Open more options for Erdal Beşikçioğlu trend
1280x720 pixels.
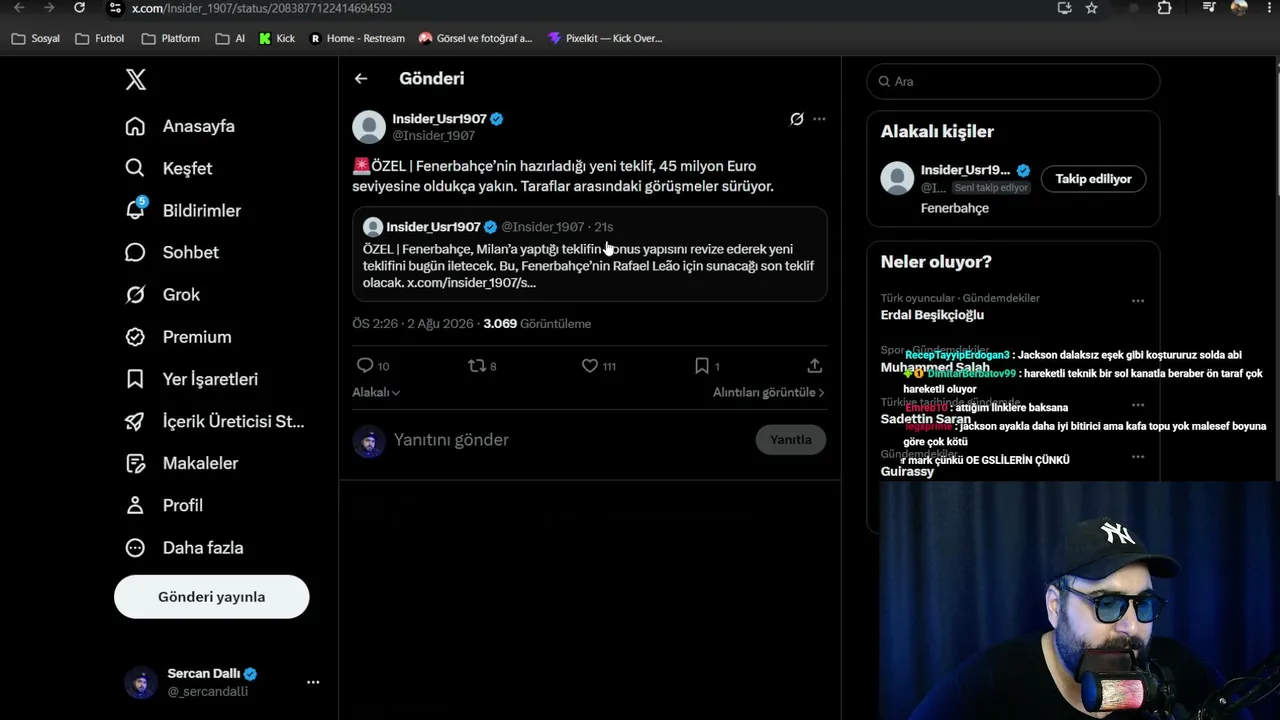click(1137, 301)
